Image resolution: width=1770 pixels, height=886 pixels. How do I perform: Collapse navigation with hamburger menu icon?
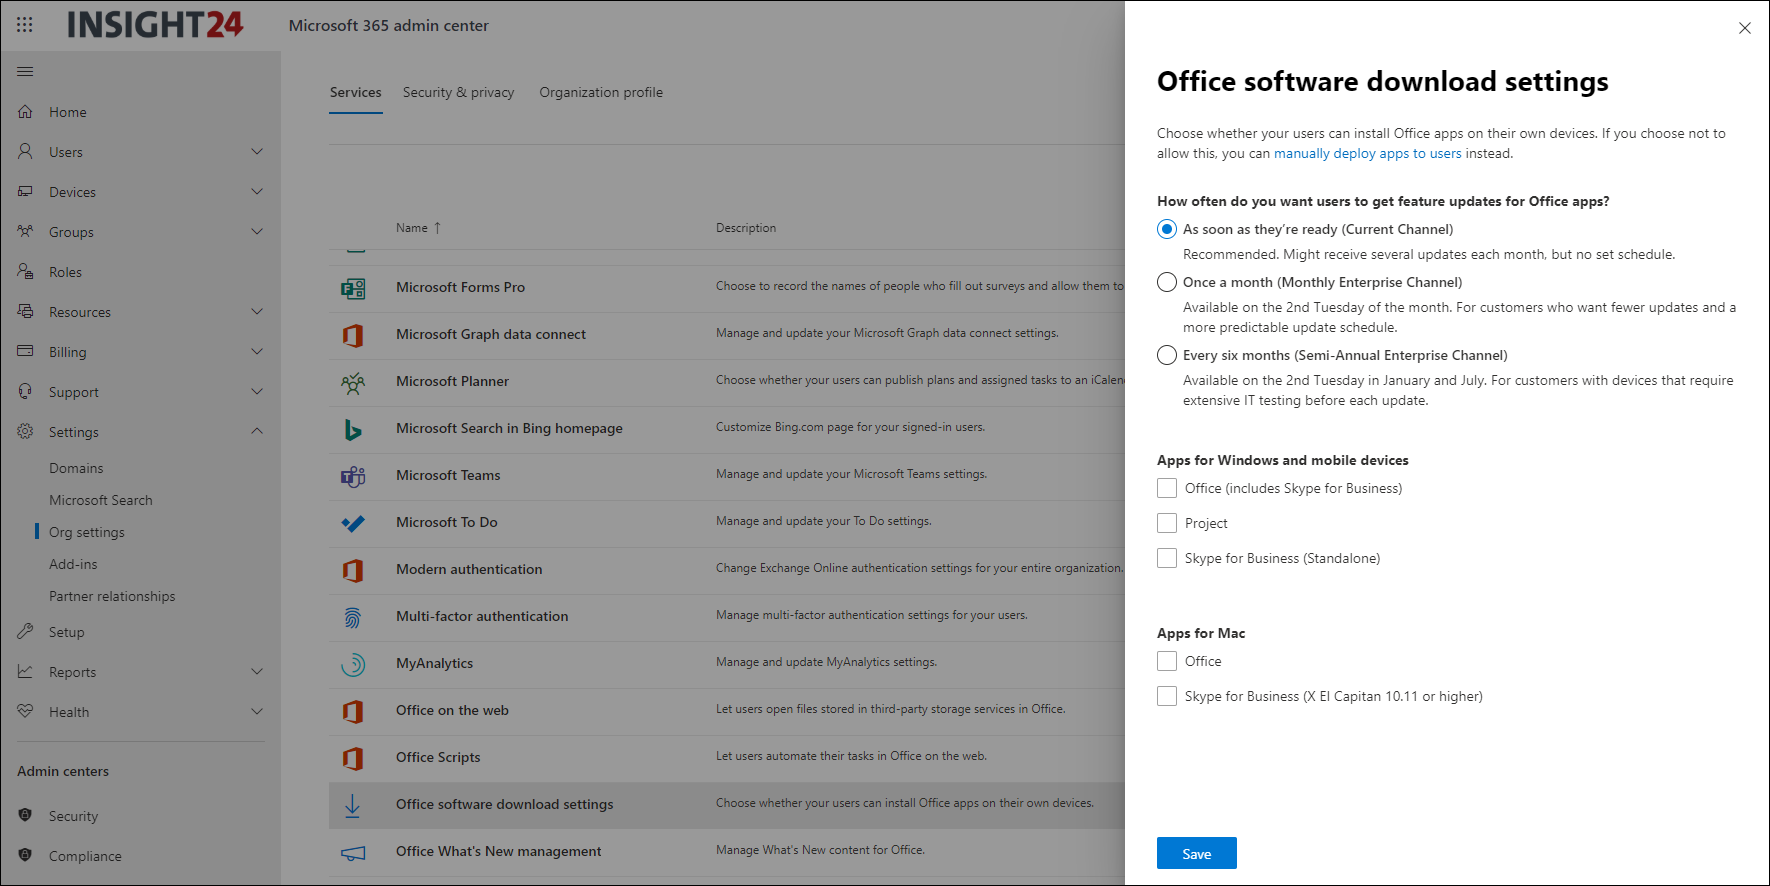[x=26, y=71]
